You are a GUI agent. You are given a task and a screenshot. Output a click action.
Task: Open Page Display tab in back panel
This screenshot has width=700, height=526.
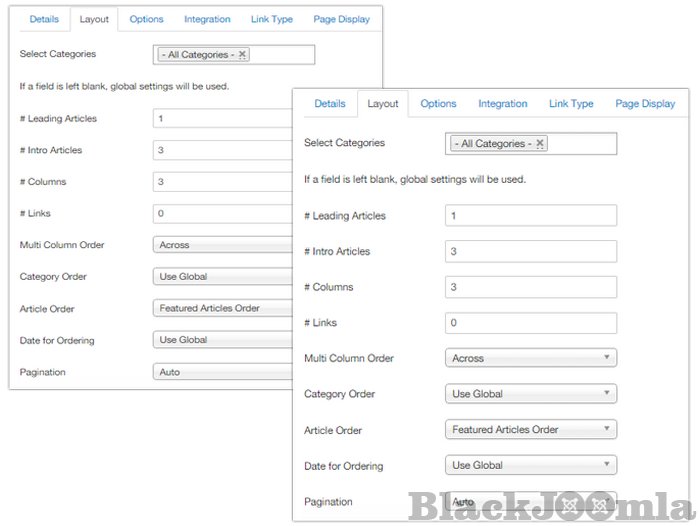point(340,19)
